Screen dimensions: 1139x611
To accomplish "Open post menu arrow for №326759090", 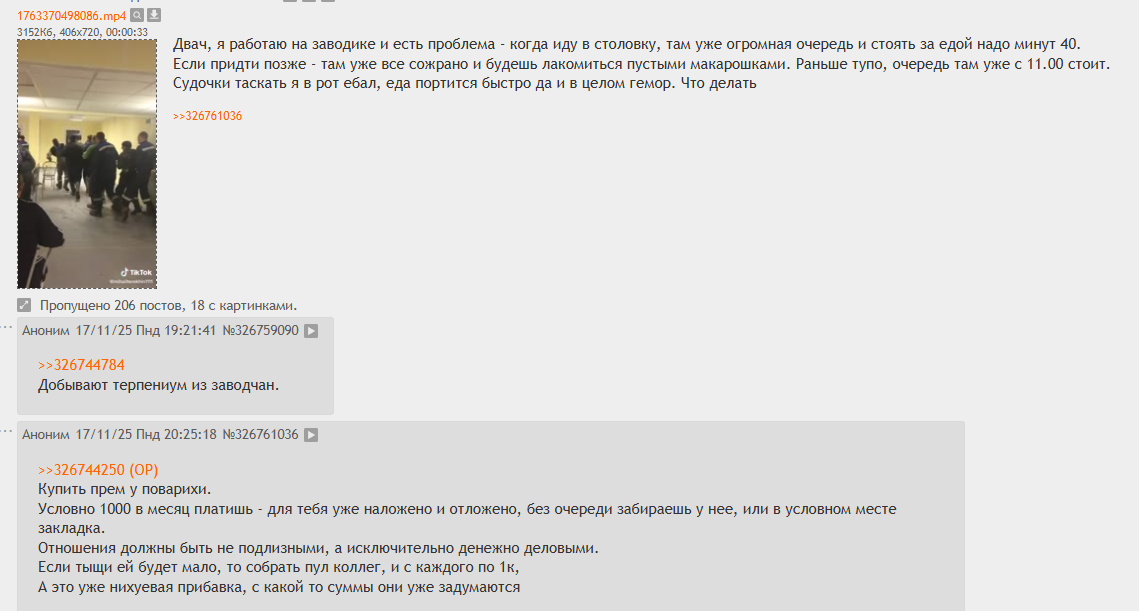I will point(311,331).
